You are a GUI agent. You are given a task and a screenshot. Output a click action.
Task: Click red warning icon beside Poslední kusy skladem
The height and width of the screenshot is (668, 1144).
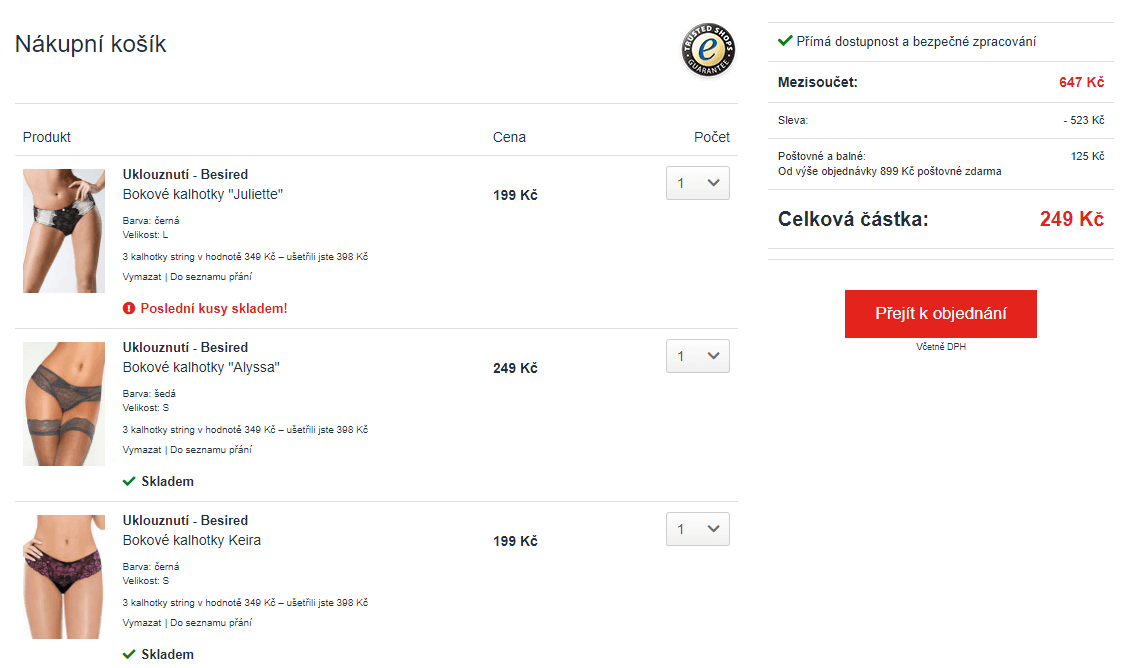click(x=129, y=308)
